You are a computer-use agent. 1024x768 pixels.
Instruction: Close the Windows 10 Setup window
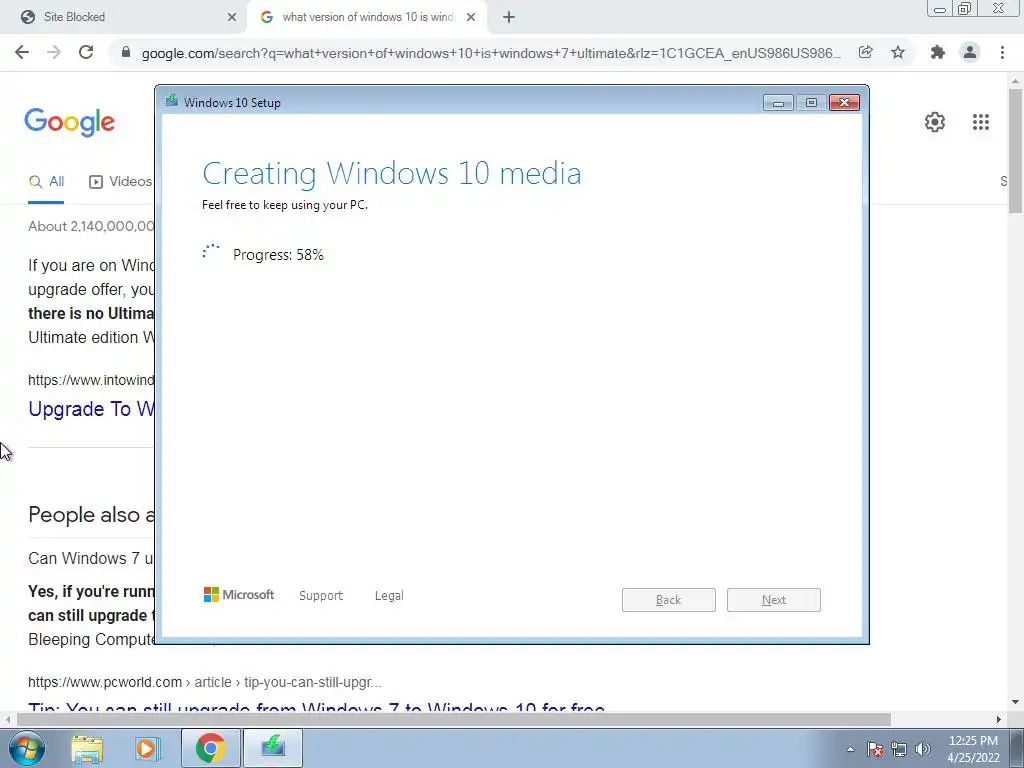(x=844, y=103)
